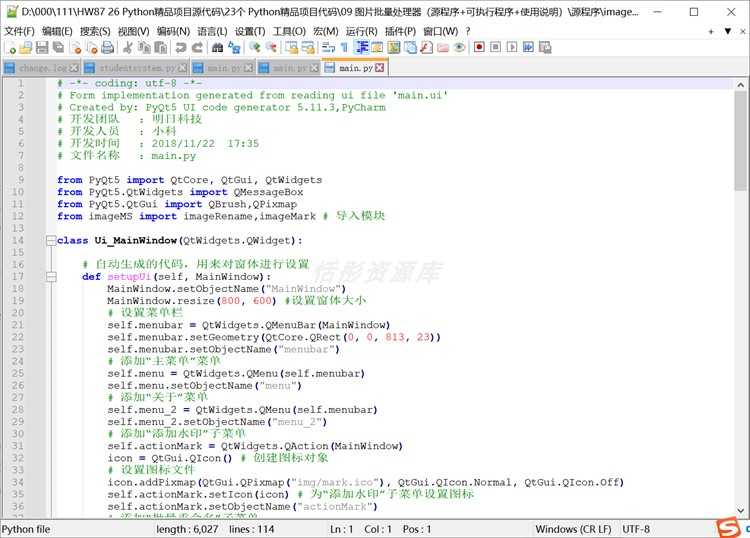
Task: Cut selection using the scissors icon
Action: [127, 47]
